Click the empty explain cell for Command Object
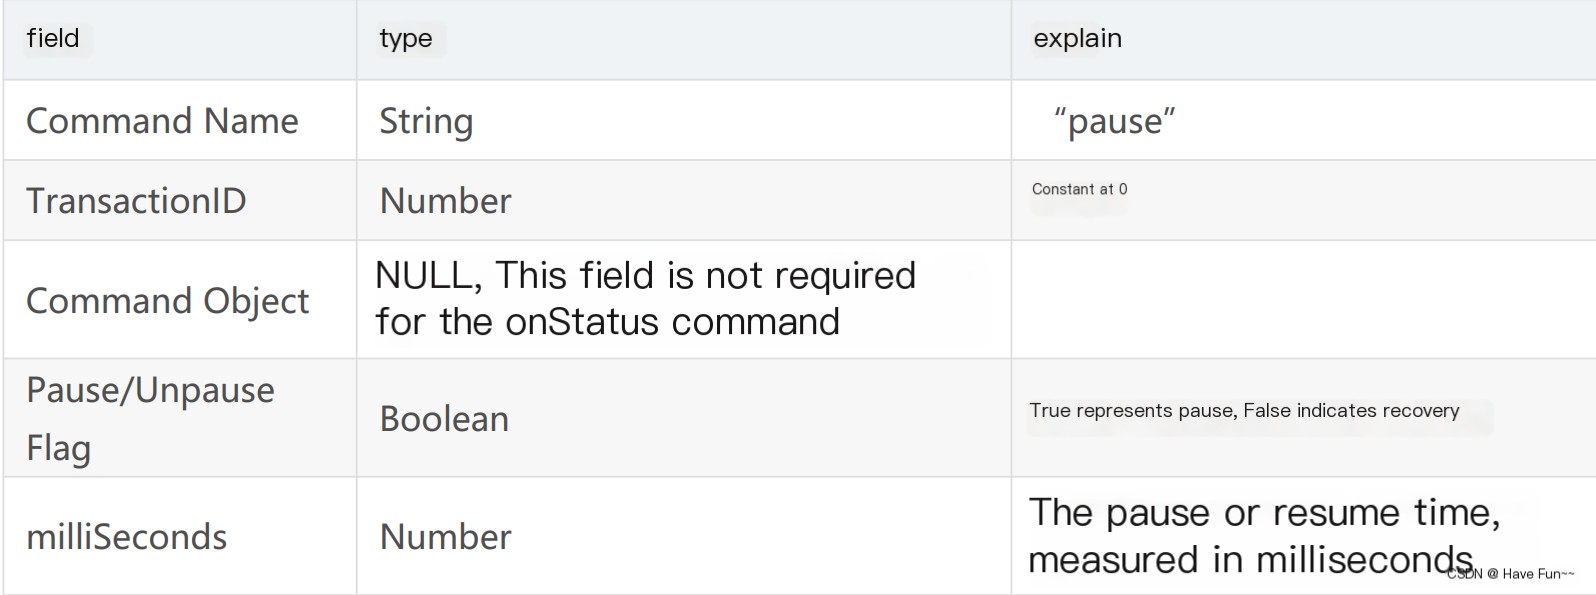1596x595 pixels. 1300,299
